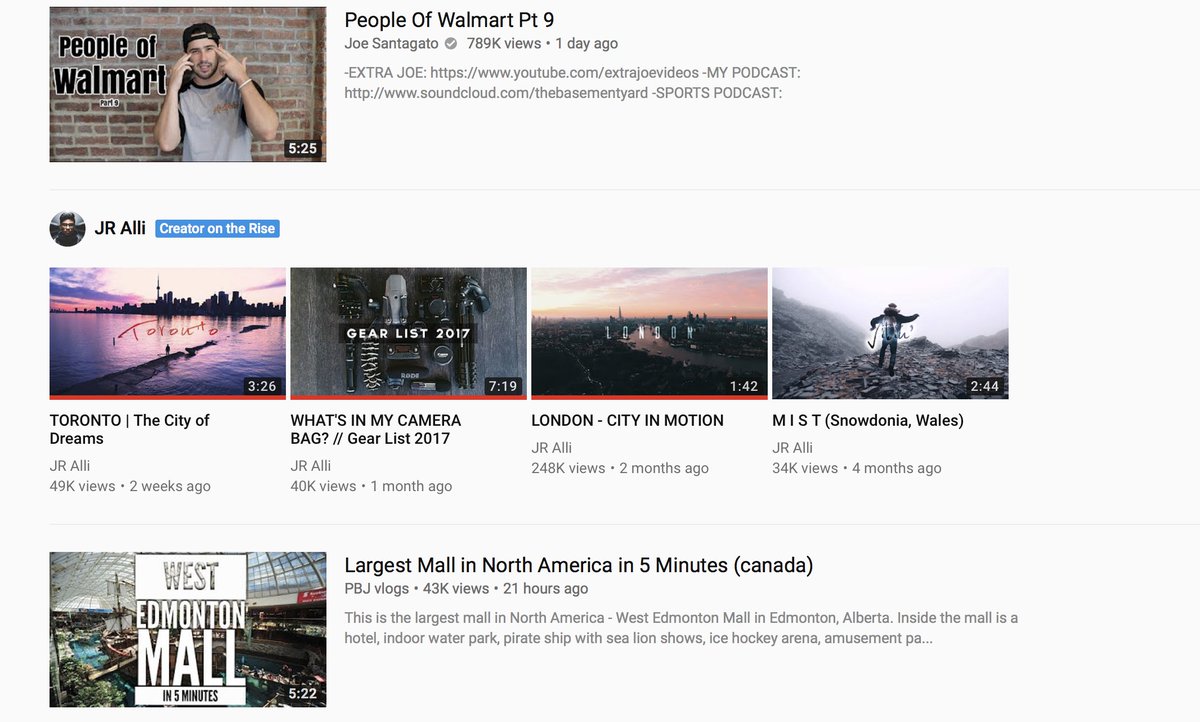This screenshot has height=722, width=1200.
Task: Click JR Alli under the Toronto video
Action: tap(70, 466)
